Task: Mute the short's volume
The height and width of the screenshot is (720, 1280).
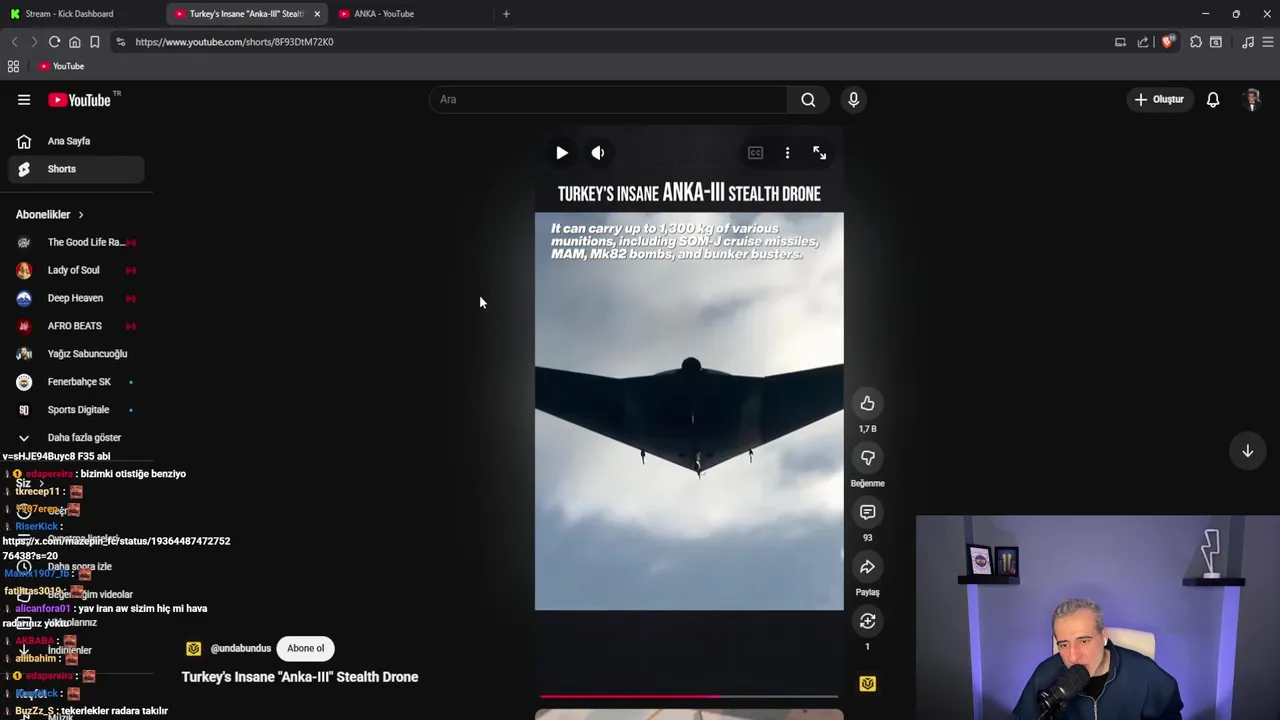Action: coord(597,153)
